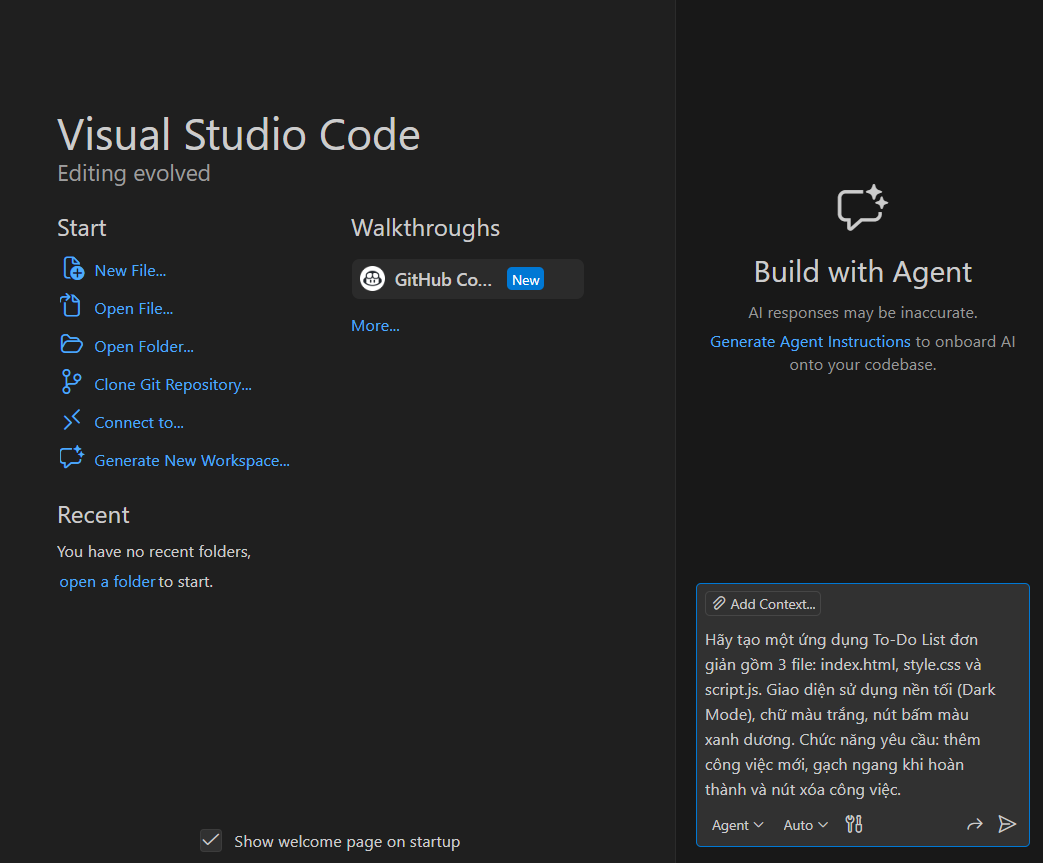1043x863 pixels.
Task: Open the Auto model picker dropdown
Action: point(804,824)
